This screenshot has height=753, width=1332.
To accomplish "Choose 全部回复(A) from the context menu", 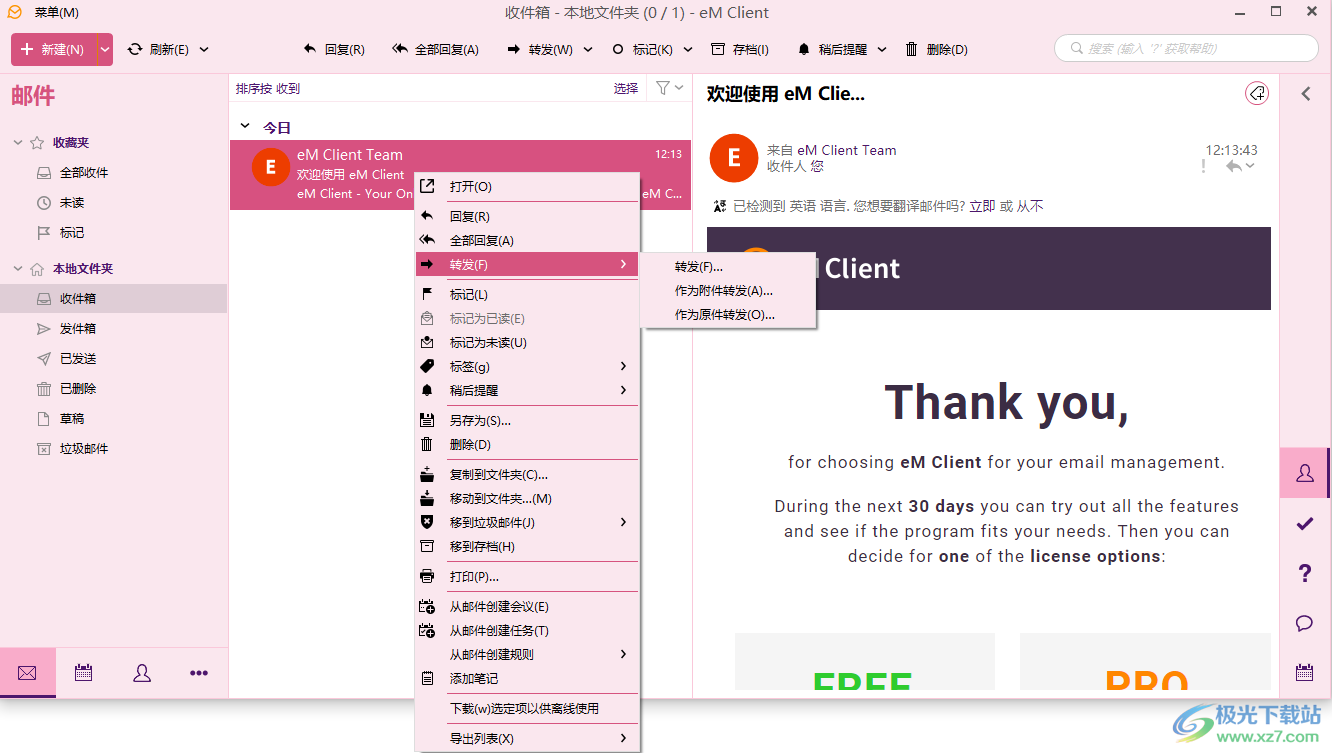I will pos(527,241).
